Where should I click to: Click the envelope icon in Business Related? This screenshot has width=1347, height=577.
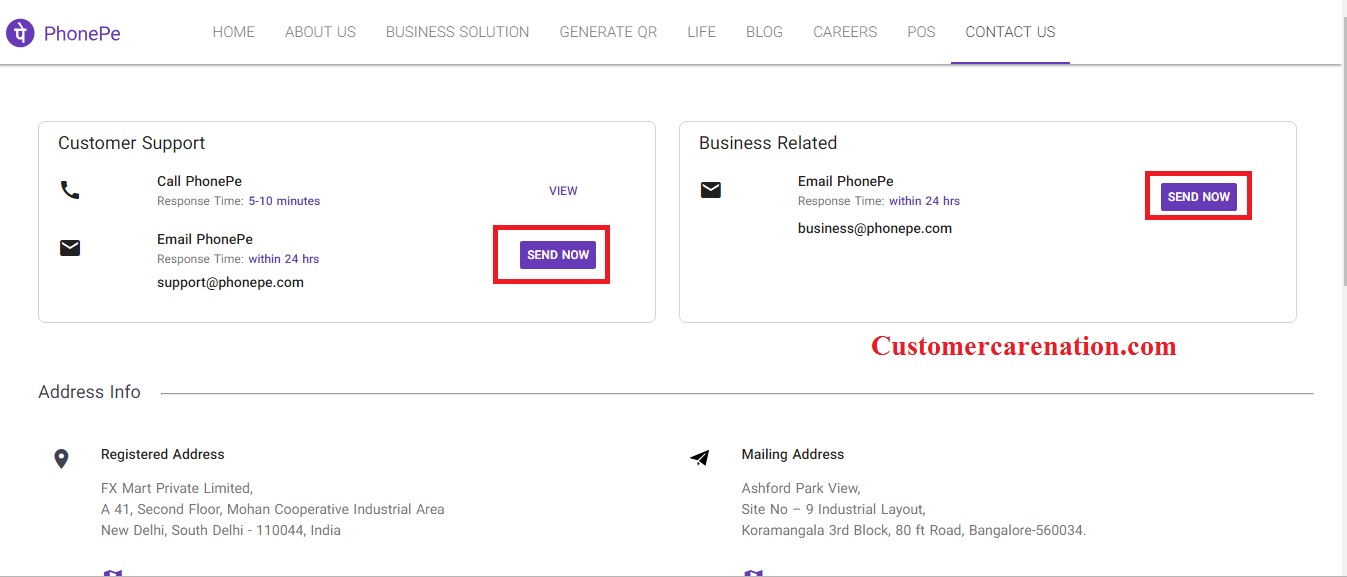pos(711,190)
